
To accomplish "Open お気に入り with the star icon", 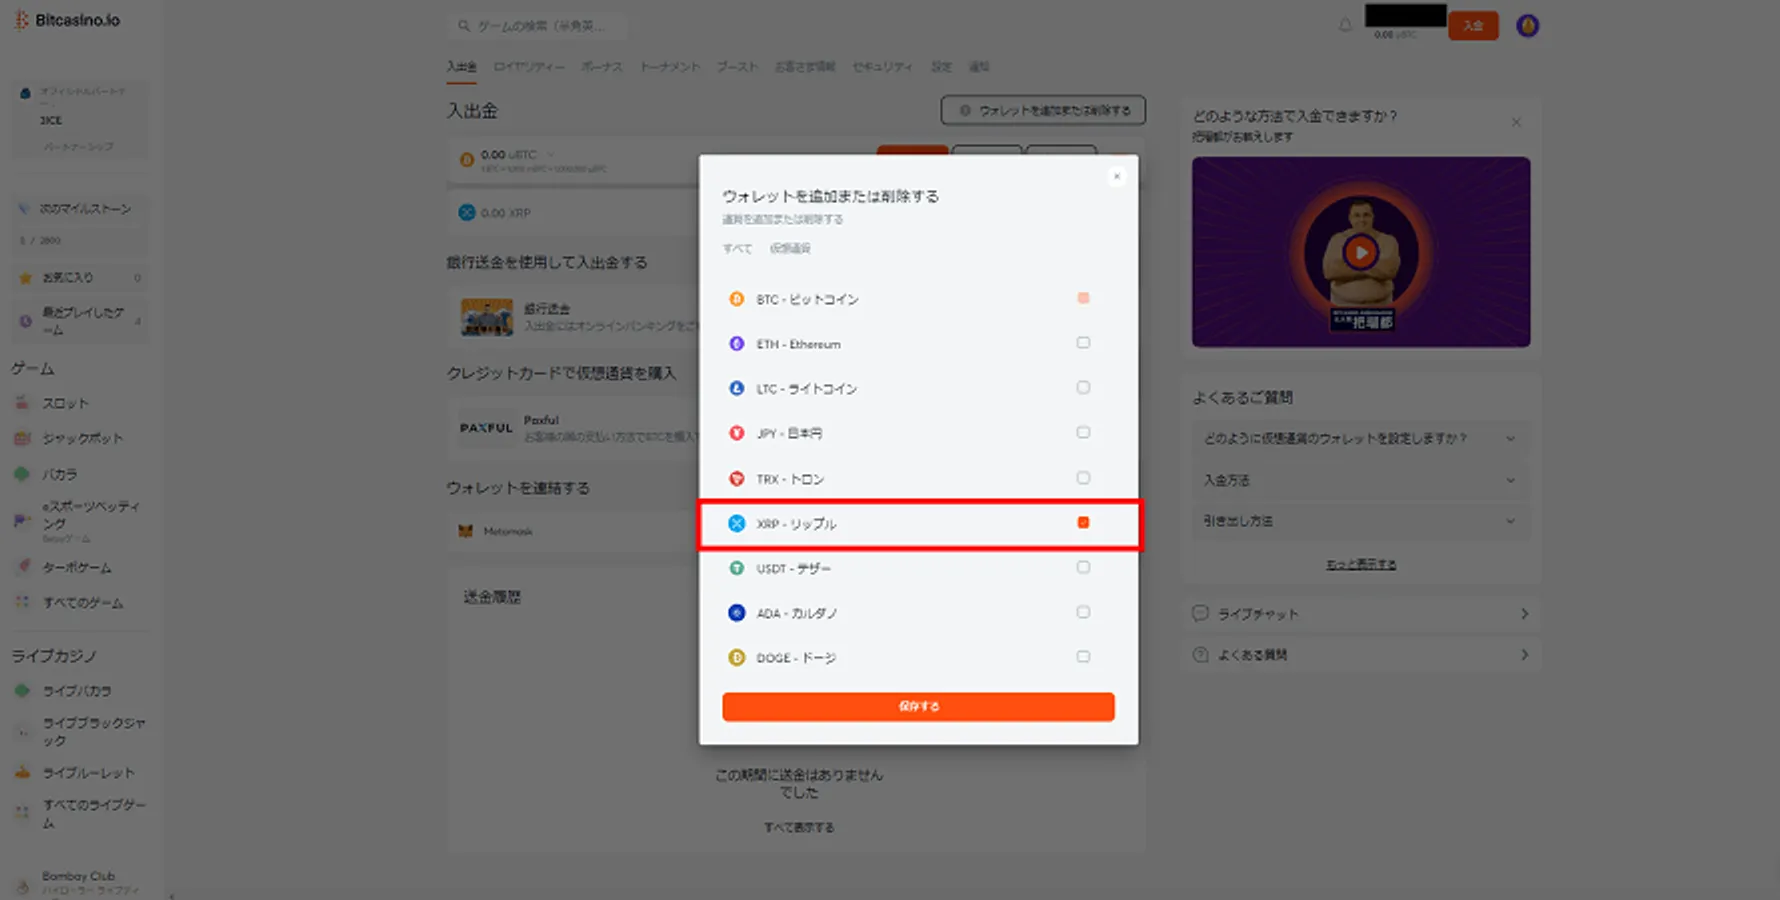I will pos(80,277).
